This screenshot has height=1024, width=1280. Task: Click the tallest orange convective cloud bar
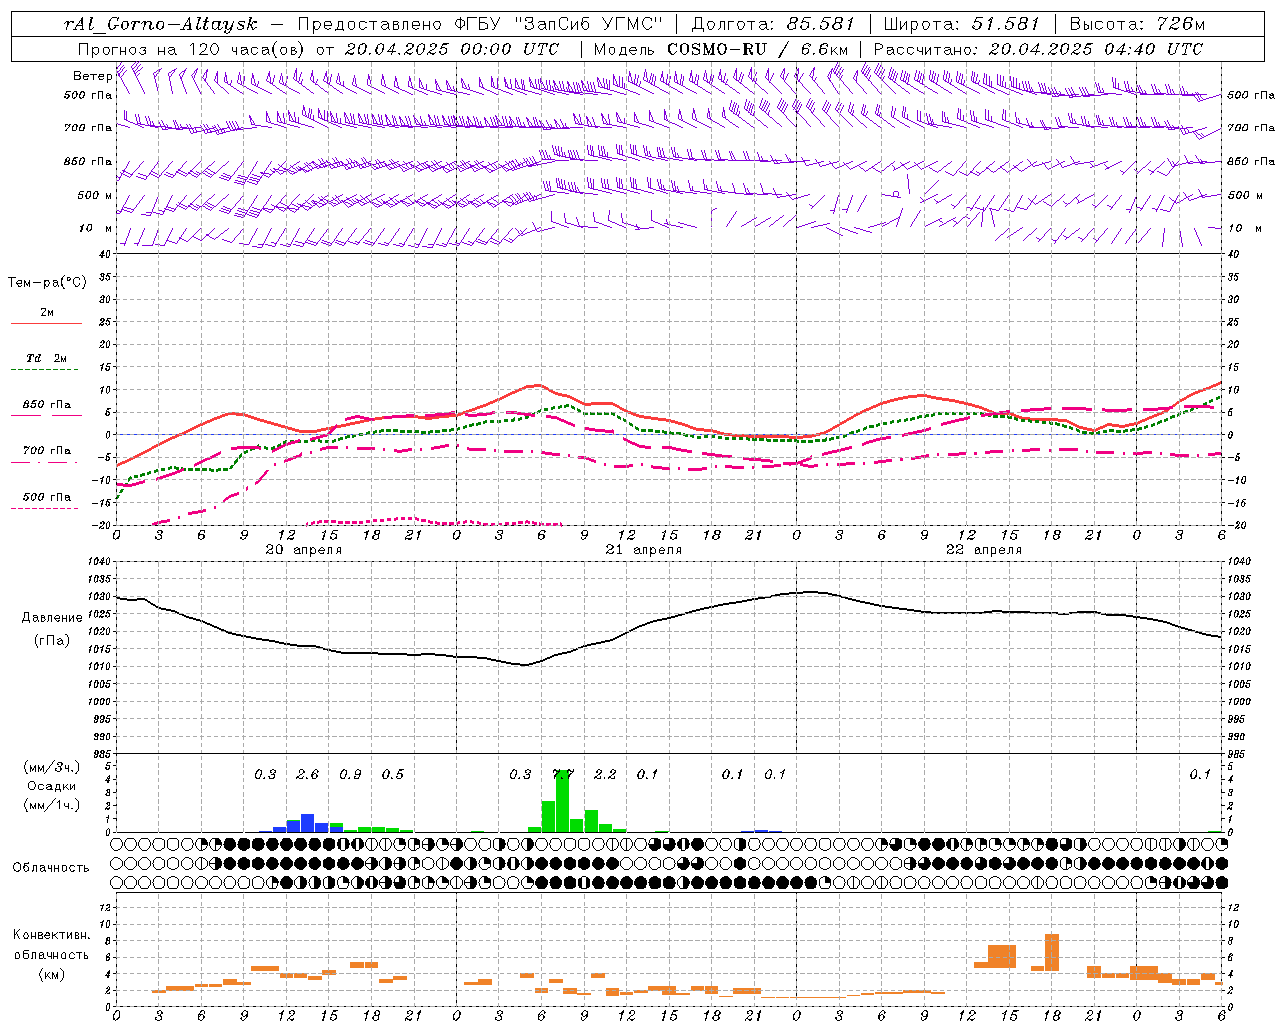(1052, 952)
